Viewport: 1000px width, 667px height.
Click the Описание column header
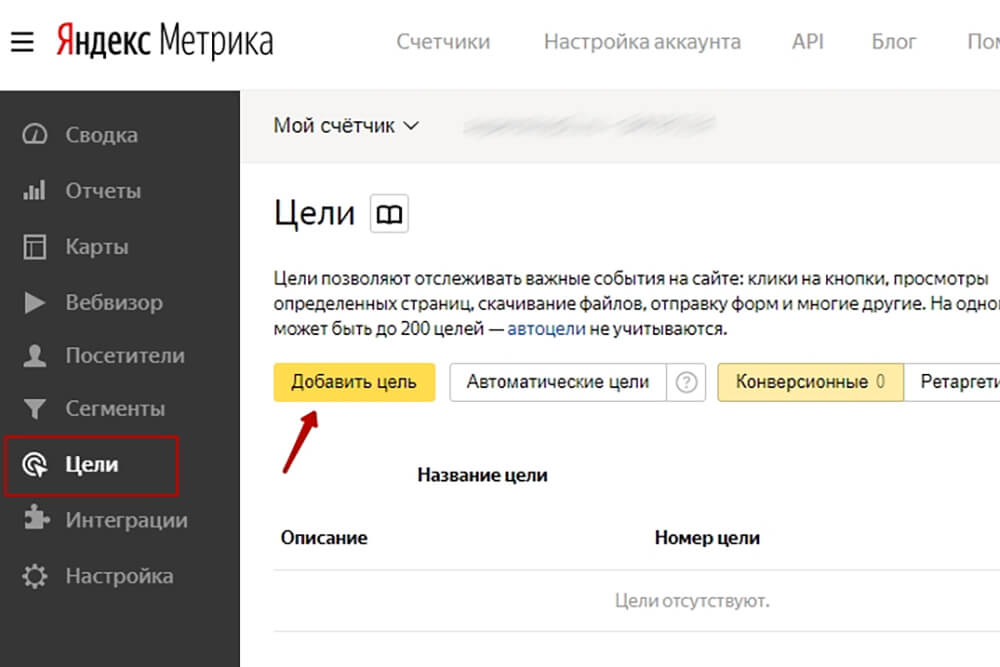coord(324,538)
